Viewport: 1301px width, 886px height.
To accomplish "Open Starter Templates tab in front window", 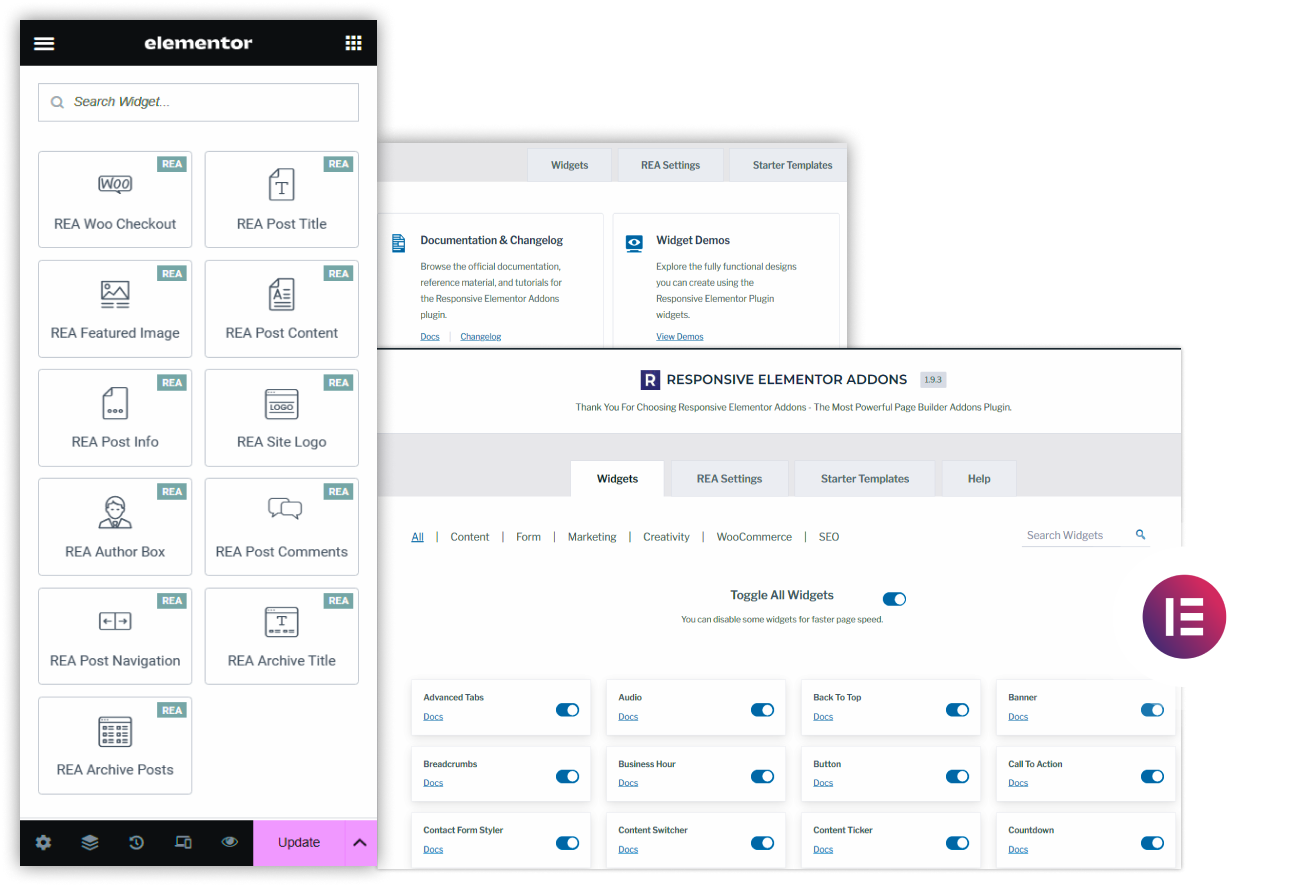I will [865, 479].
